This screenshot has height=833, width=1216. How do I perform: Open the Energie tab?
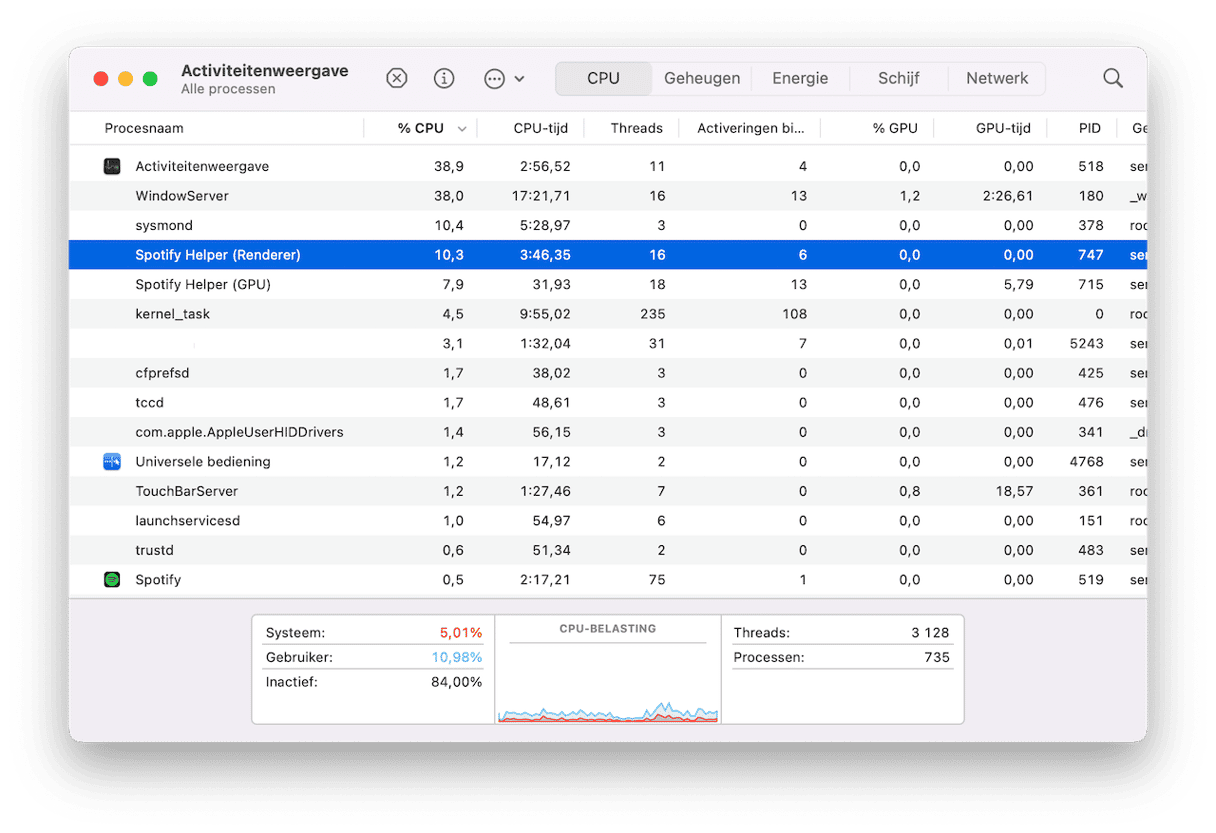(x=800, y=78)
